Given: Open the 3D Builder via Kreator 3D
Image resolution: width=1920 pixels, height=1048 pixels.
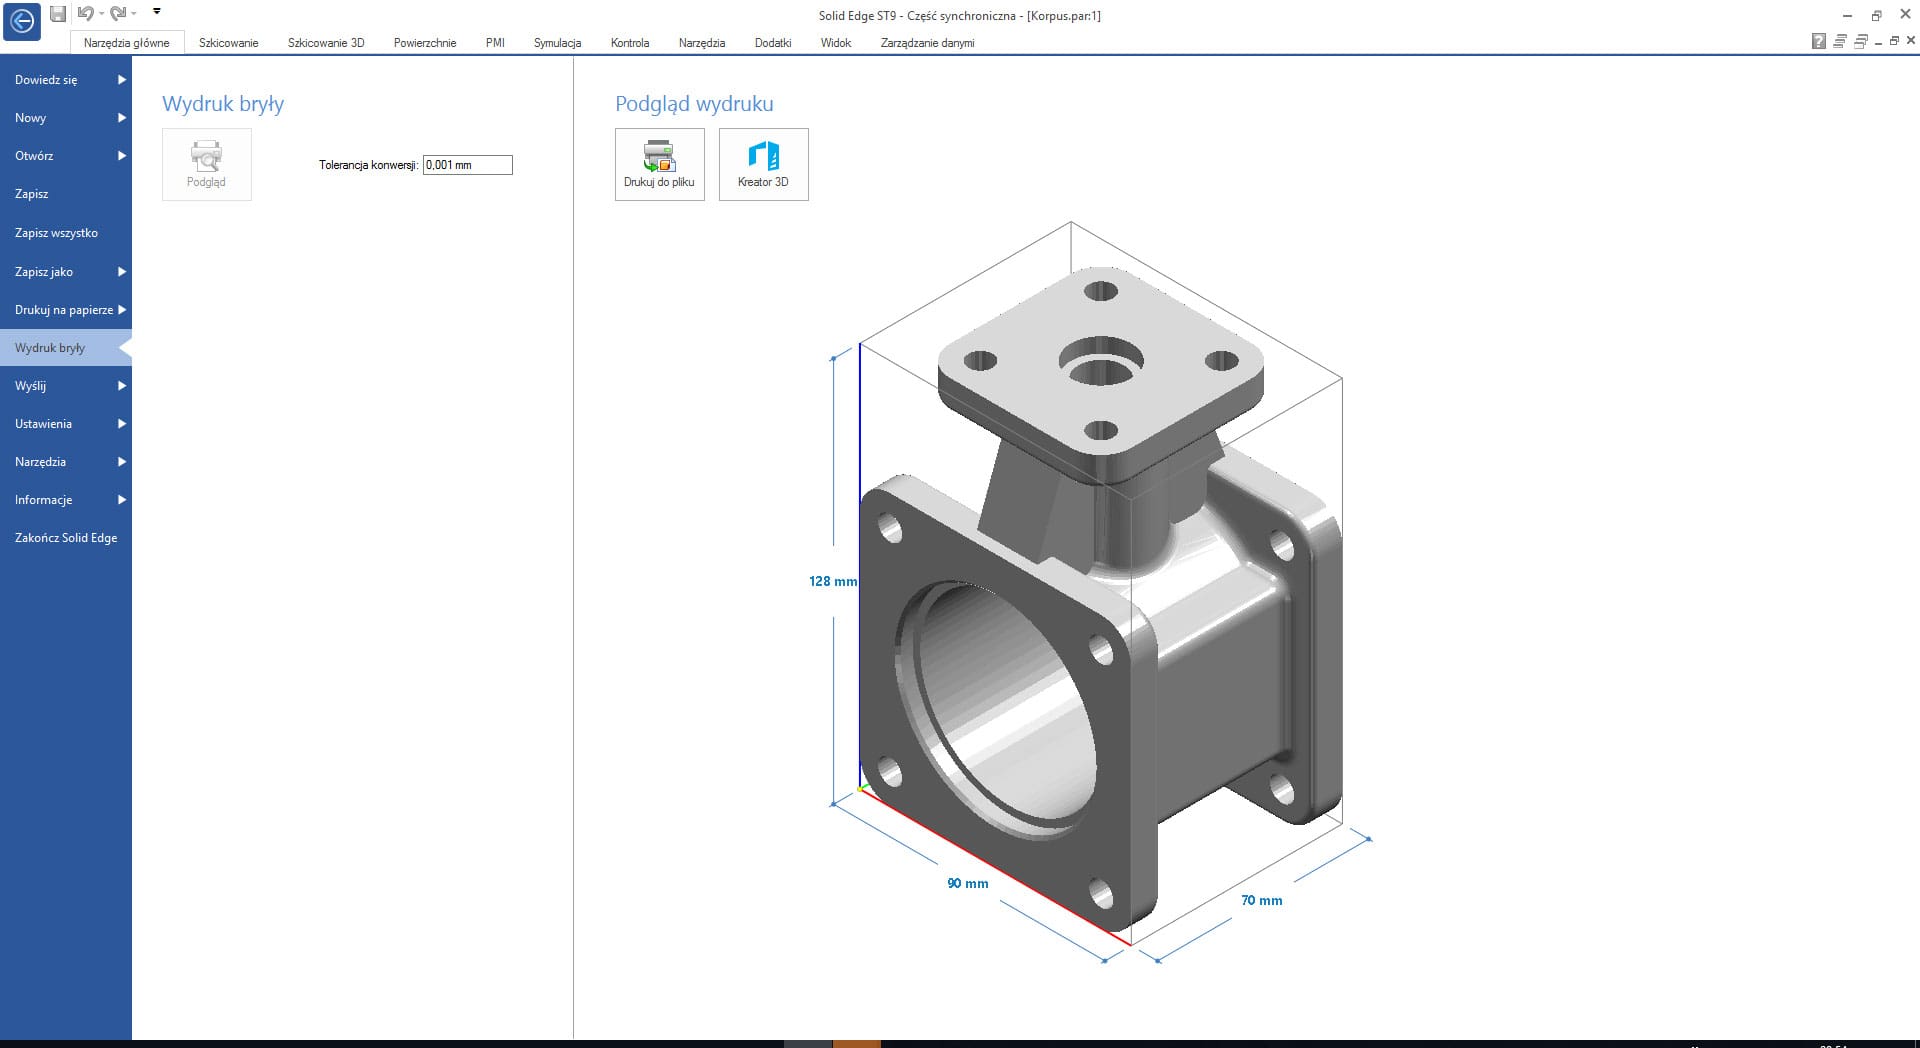Looking at the screenshot, I should [x=763, y=164].
